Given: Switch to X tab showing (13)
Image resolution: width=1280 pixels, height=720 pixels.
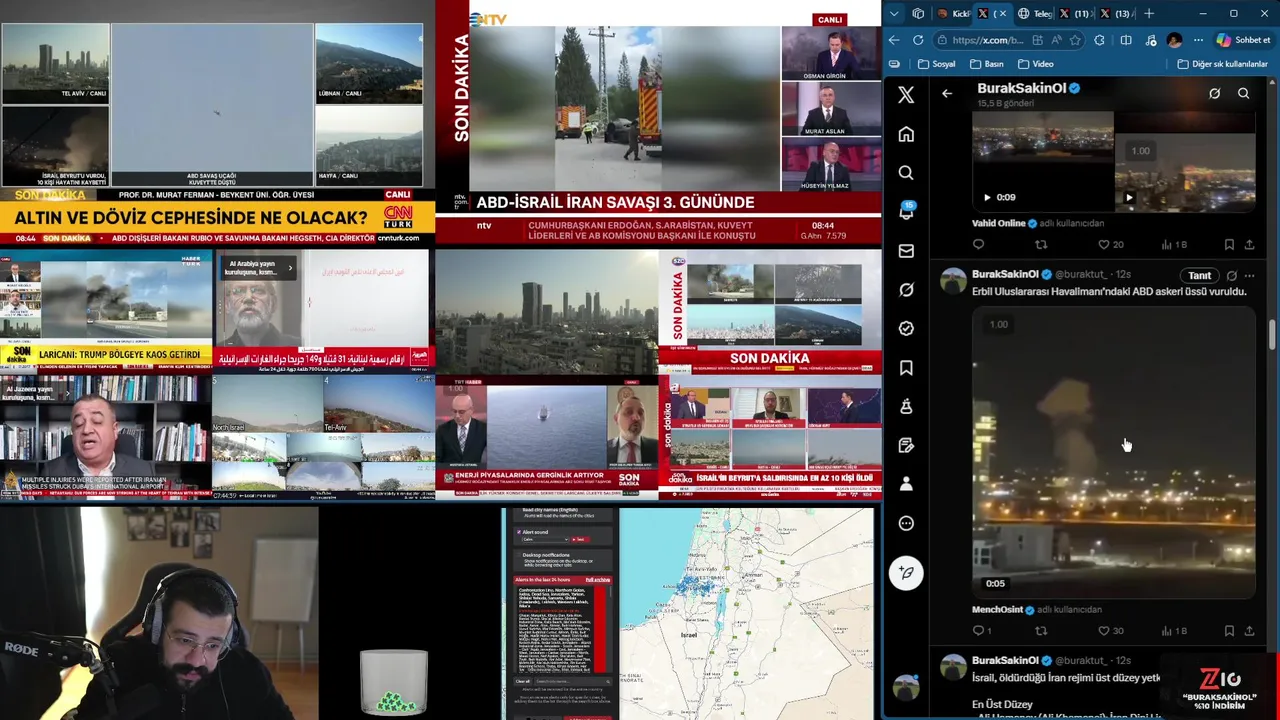Looking at the screenshot, I should 1116,14.
